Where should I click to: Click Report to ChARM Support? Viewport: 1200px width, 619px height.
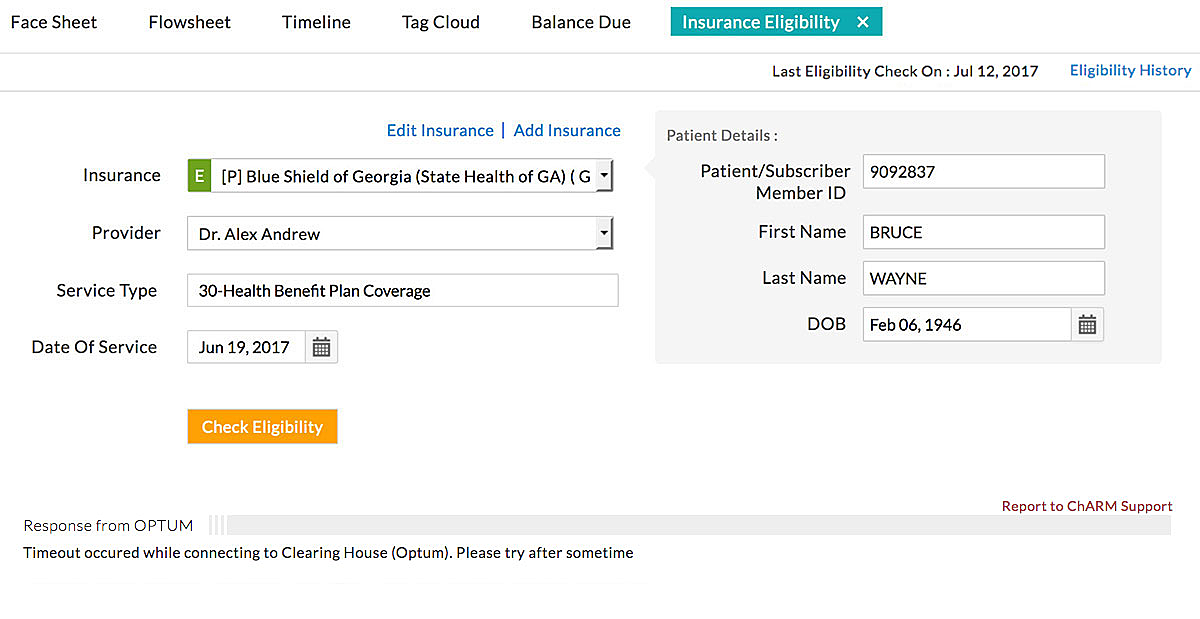pos(1086,506)
